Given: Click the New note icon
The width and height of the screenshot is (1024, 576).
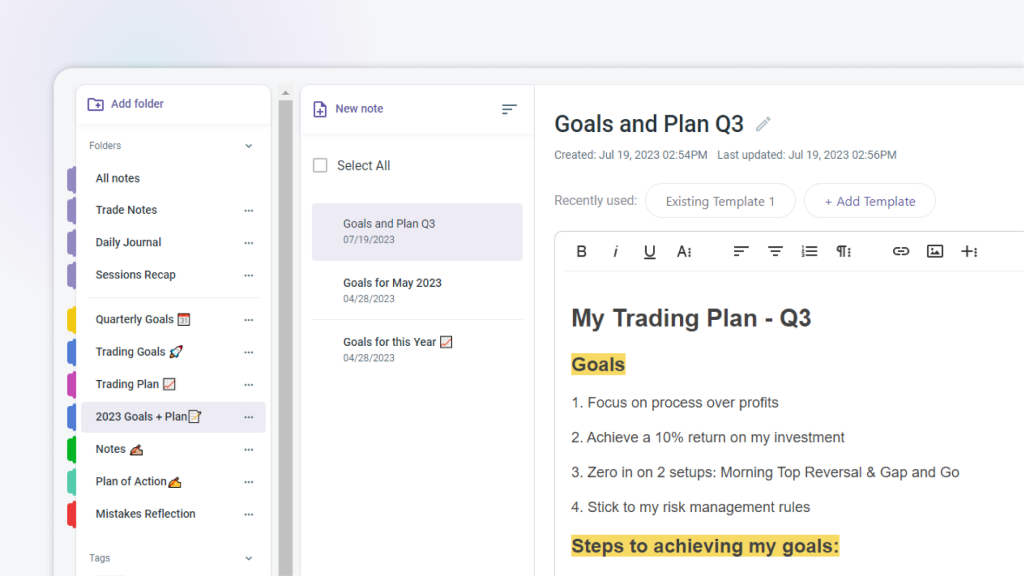Looking at the screenshot, I should point(320,109).
